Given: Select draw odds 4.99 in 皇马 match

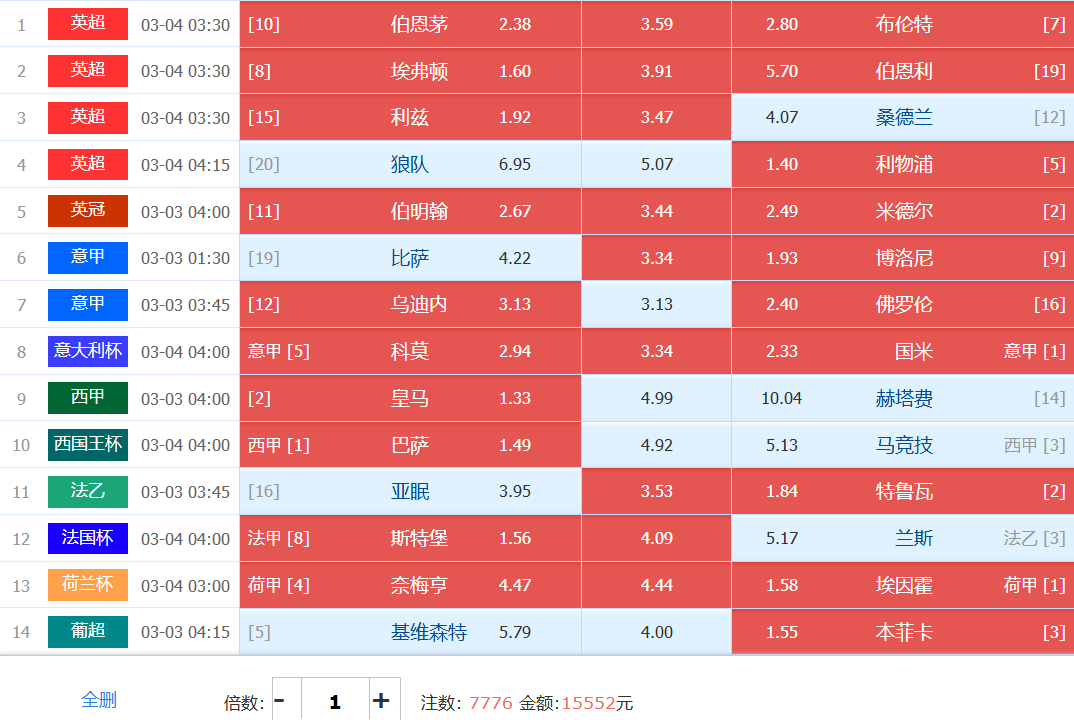Looking at the screenshot, I should (656, 398).
